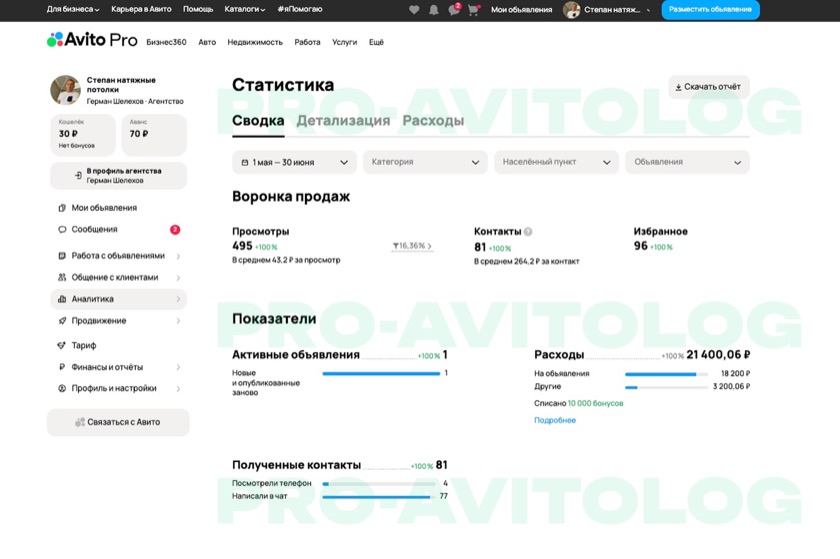This screenshot has height=559, width=840.
Task: Click the Написали в чат progress bar
Action: pyautogui.click(x=379, y=497)
